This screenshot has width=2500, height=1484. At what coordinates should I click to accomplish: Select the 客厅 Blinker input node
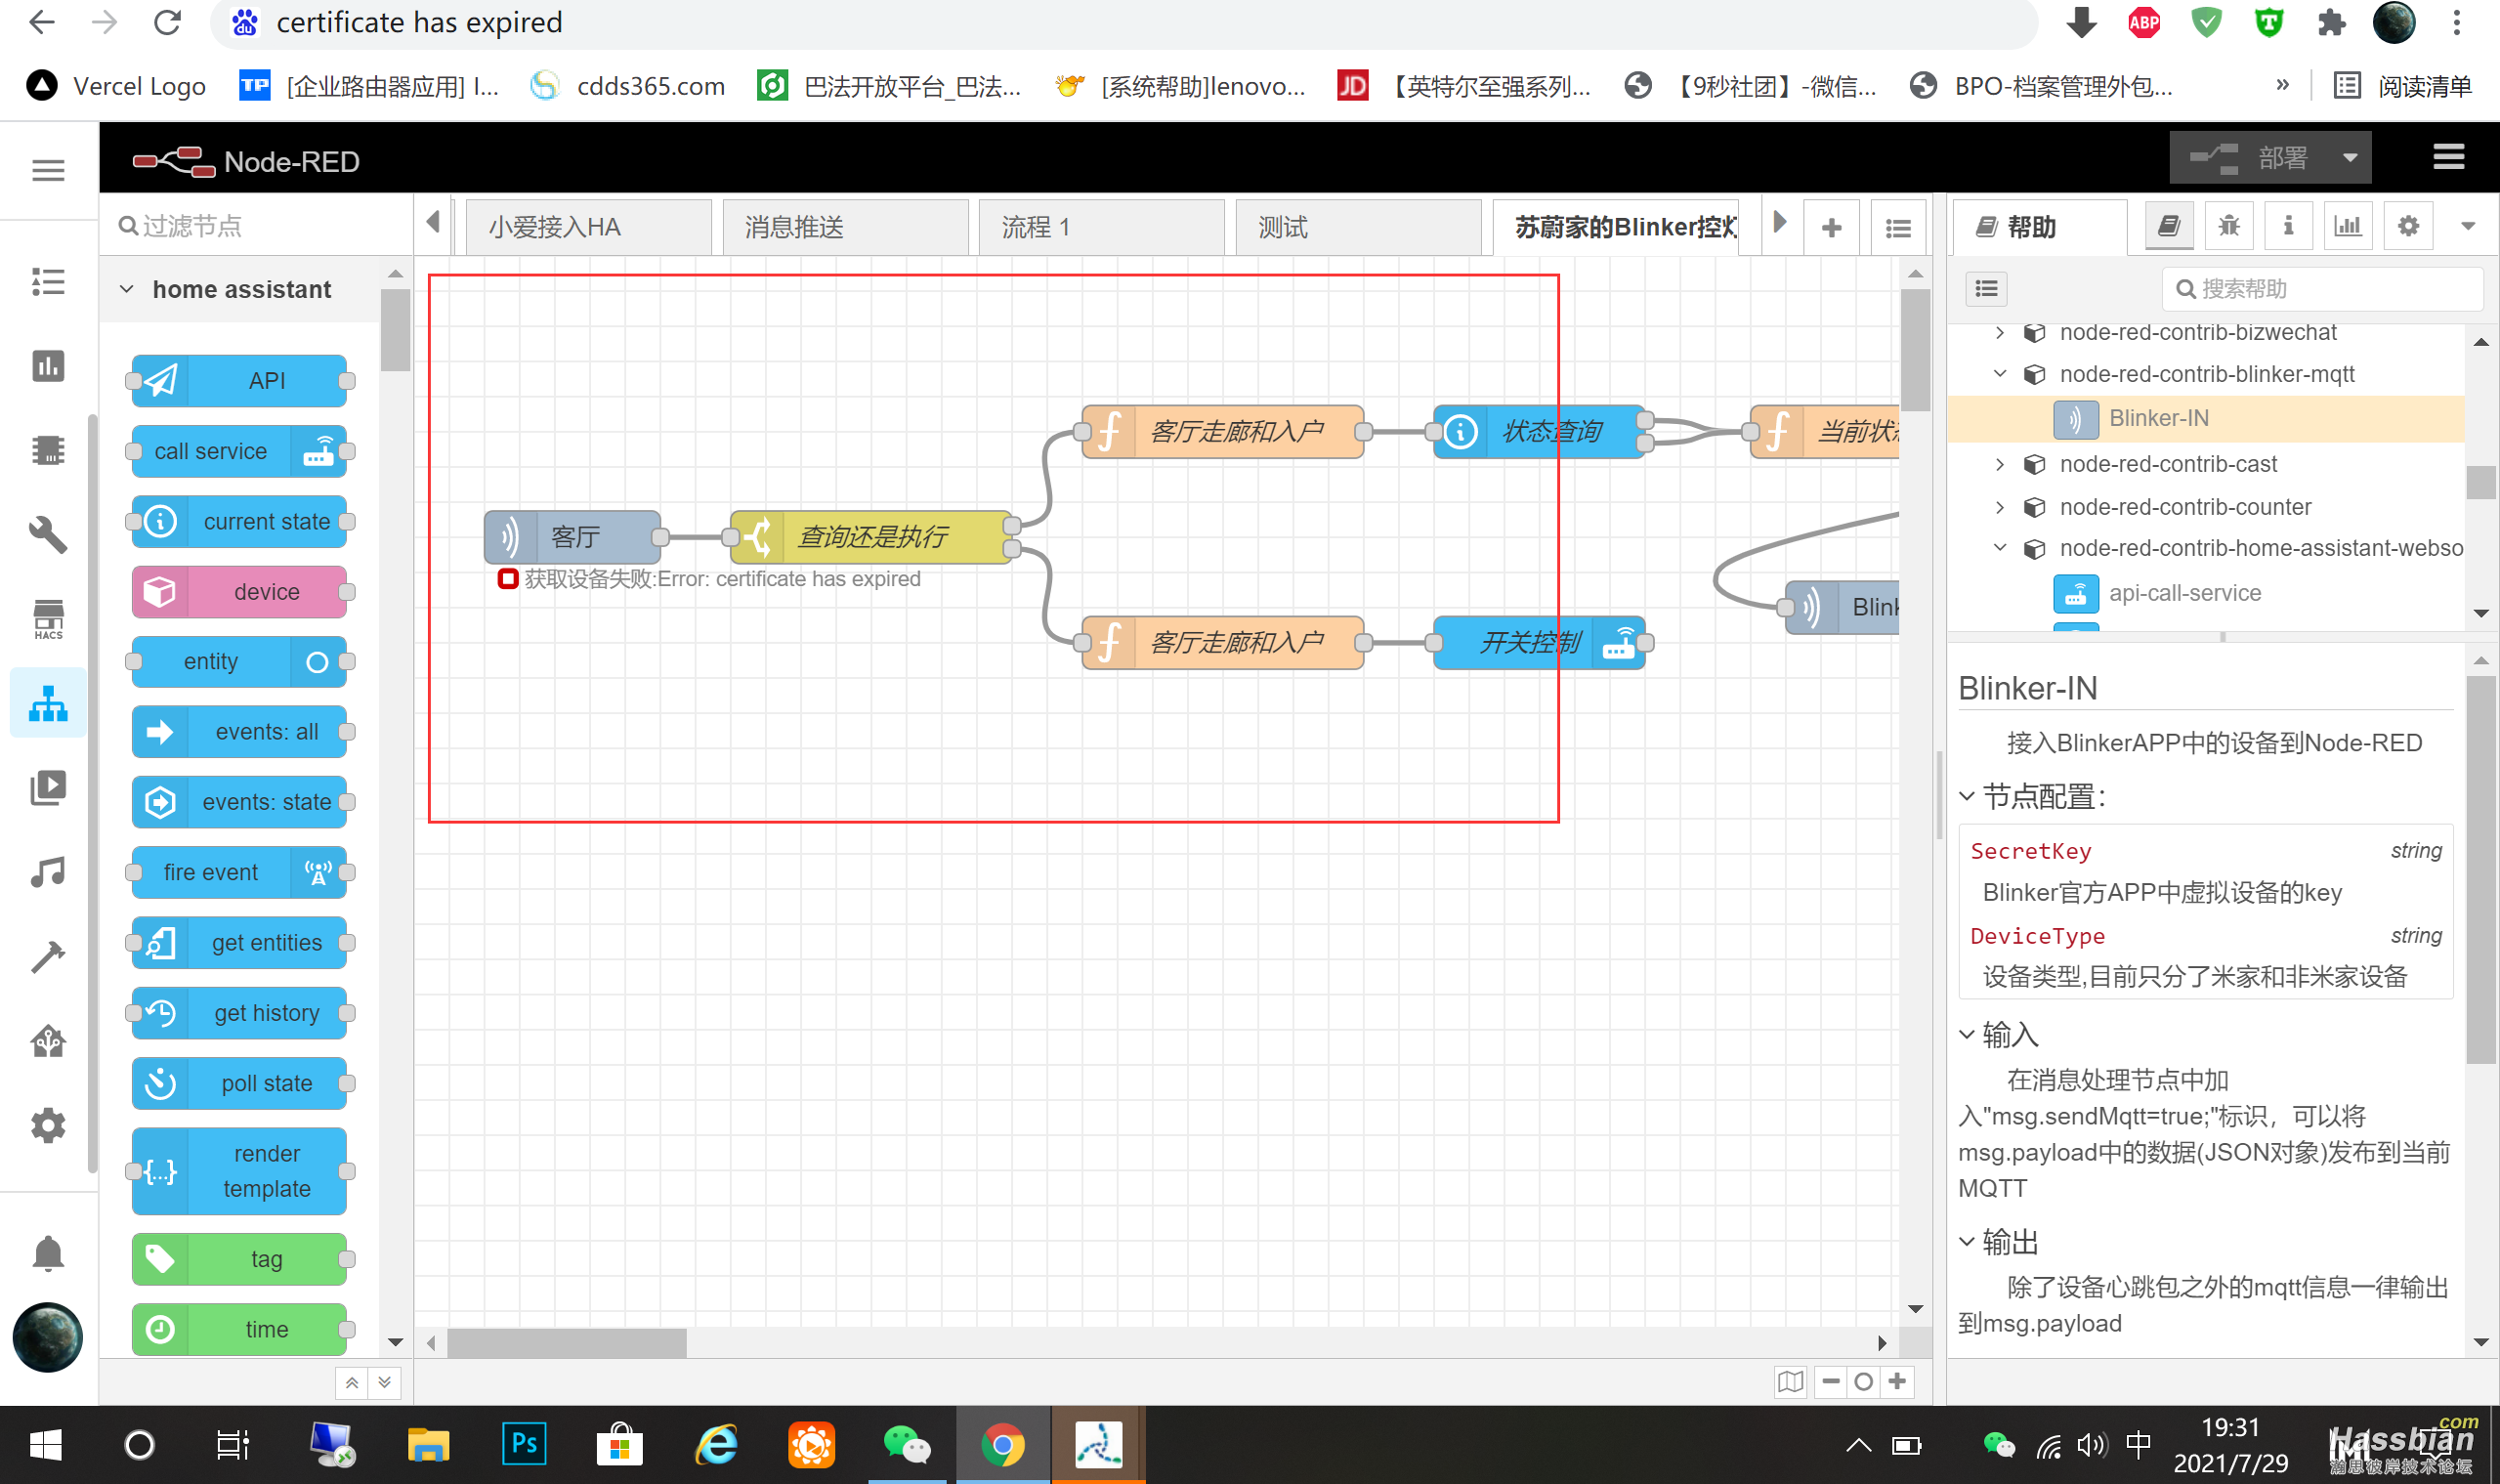tap(573, 537)
